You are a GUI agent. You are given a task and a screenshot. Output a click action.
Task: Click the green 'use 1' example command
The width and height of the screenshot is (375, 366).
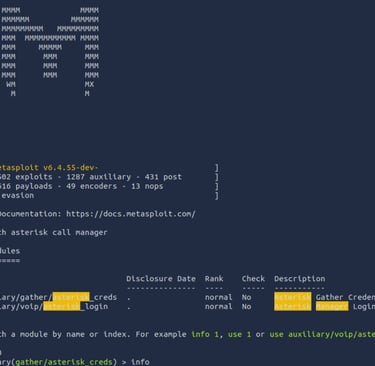[239, 334]
